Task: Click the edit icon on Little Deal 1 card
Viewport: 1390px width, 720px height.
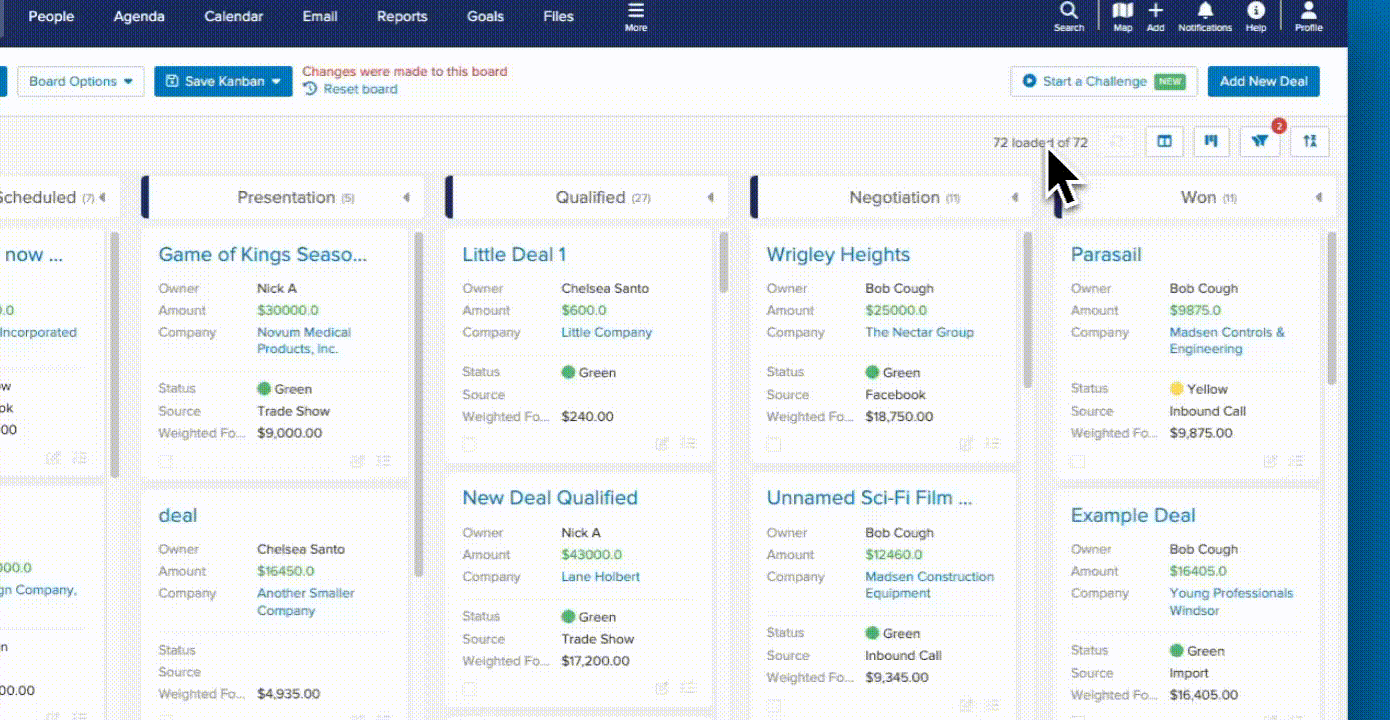Action: [x=662, y=444]
